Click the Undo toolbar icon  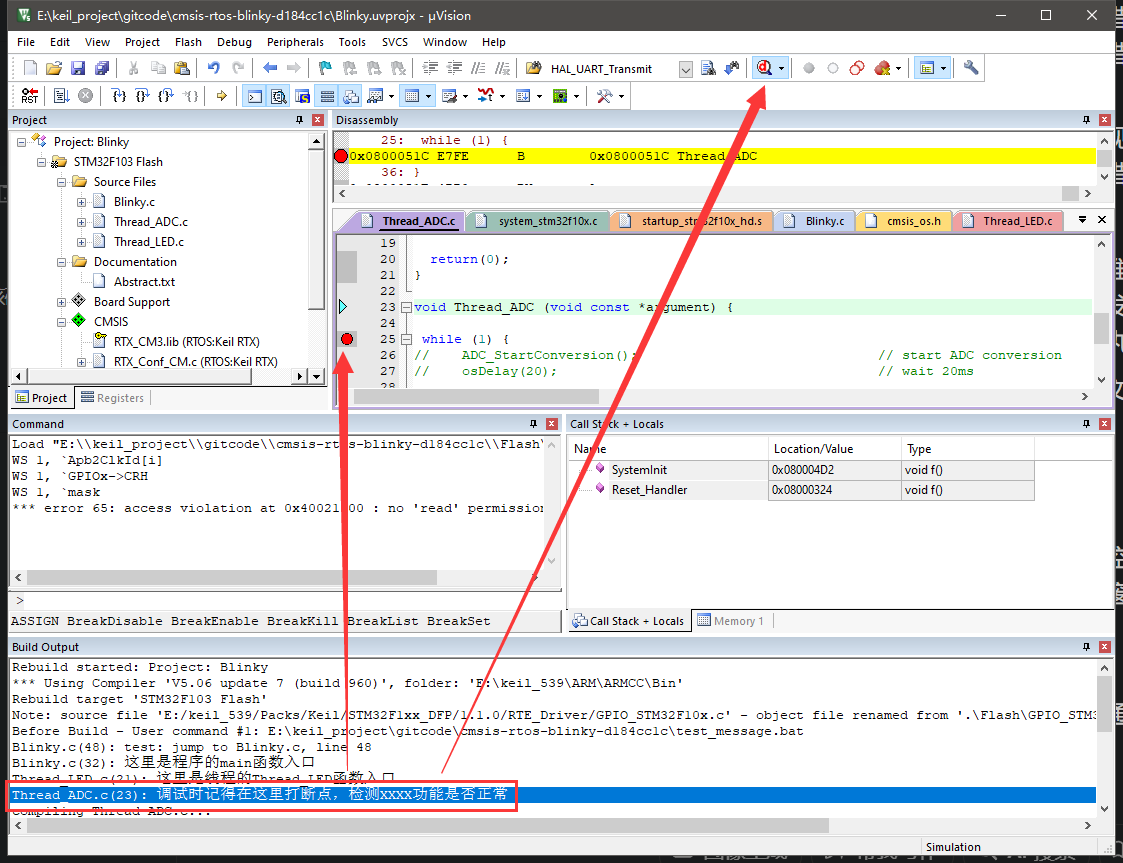tap(213, 68)
